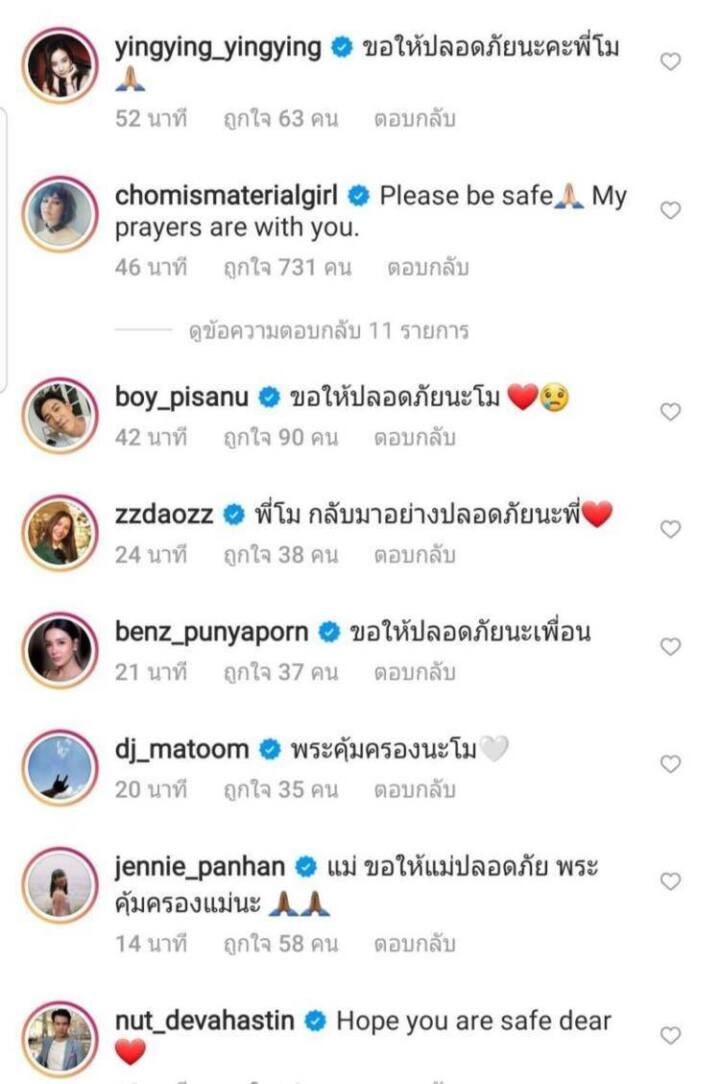Heart the zzdaozz comment
Screen dimensions: 720x1084
click(x=671, y=529)
